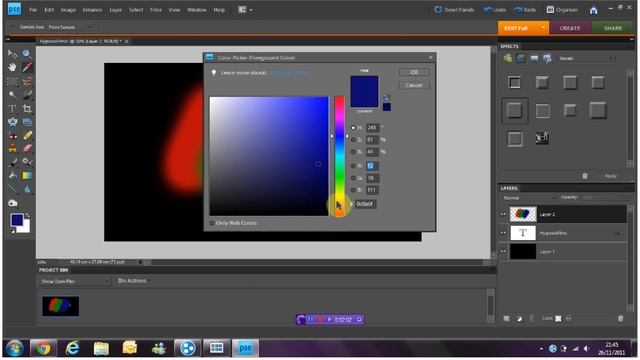Select the S saturation radio button
This screenshot has height=360, width=640.
coord(353,140)
